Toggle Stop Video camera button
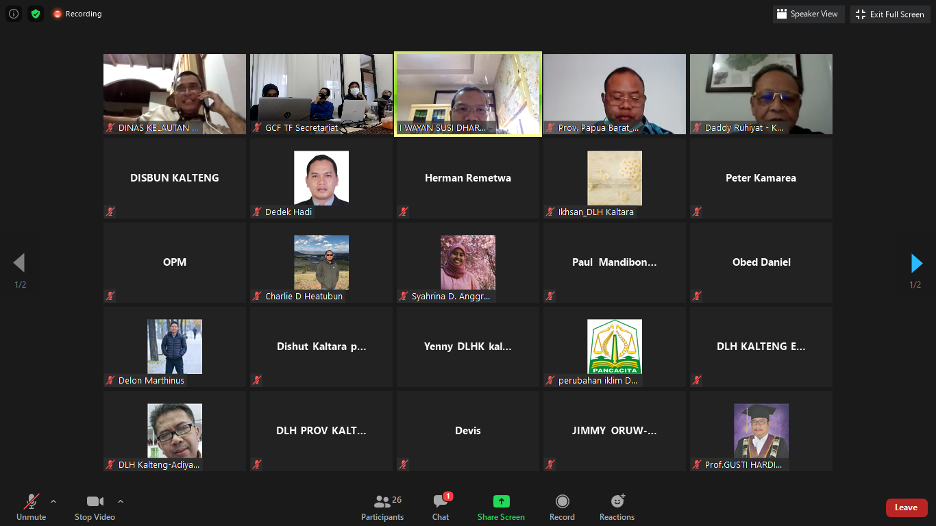The height and width of the screenshot is (526, 936). pyautogui.click(x=95, y=506)
